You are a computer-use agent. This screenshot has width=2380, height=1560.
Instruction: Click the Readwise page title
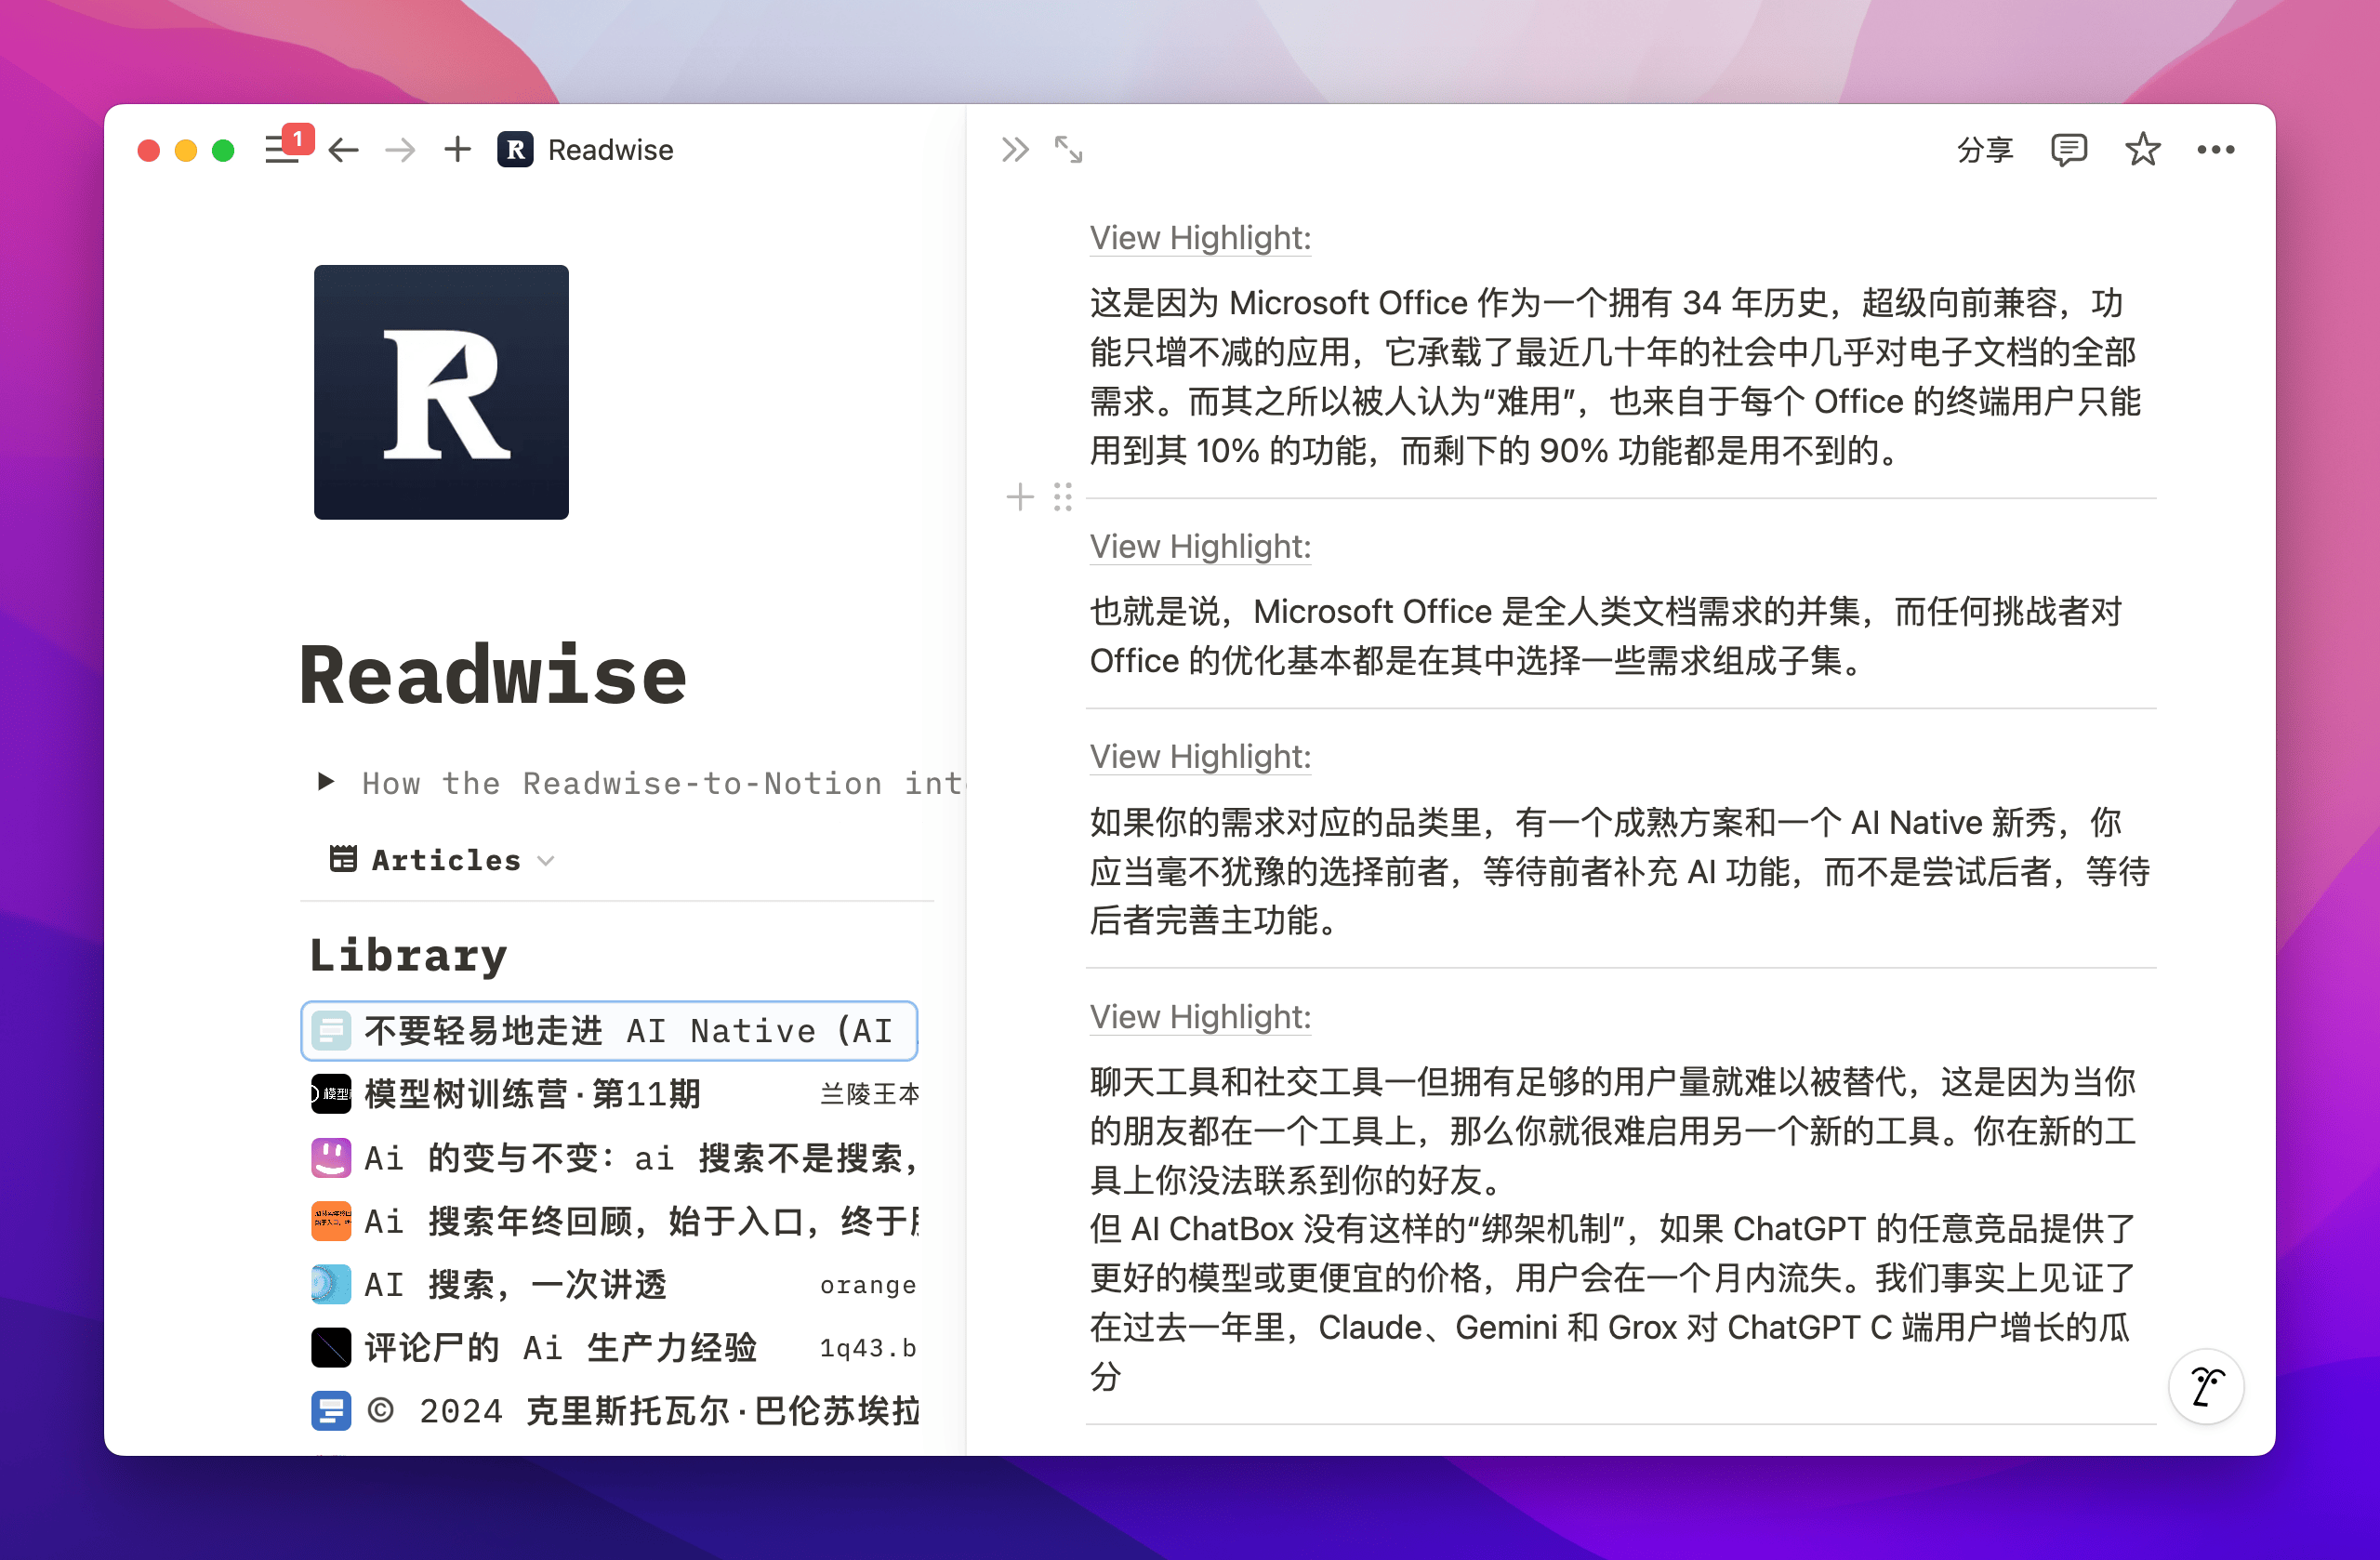point(493,675)
